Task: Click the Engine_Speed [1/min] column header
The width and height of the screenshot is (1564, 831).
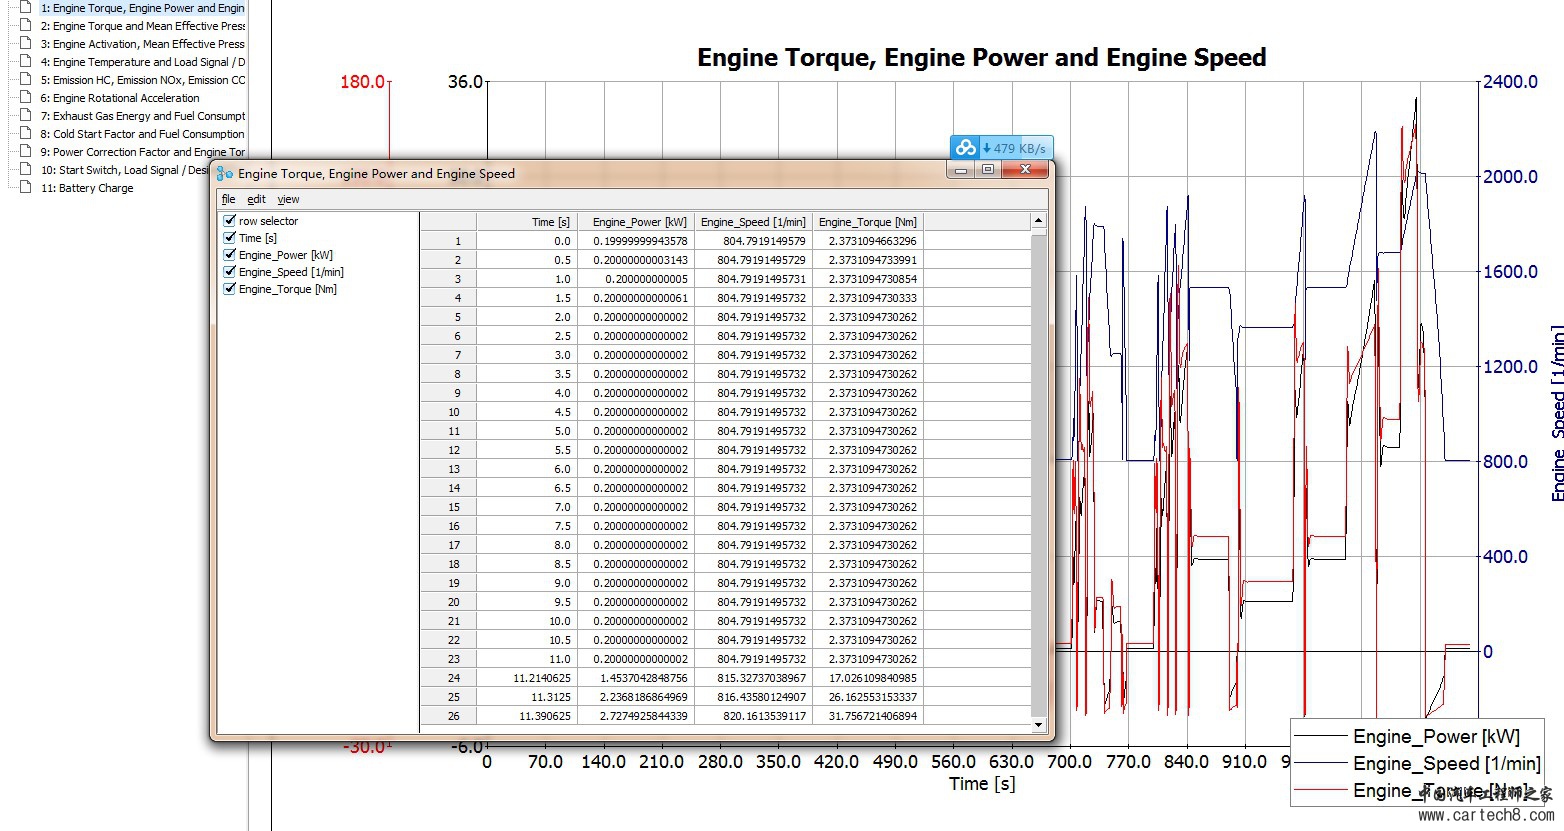Action: 752,222
